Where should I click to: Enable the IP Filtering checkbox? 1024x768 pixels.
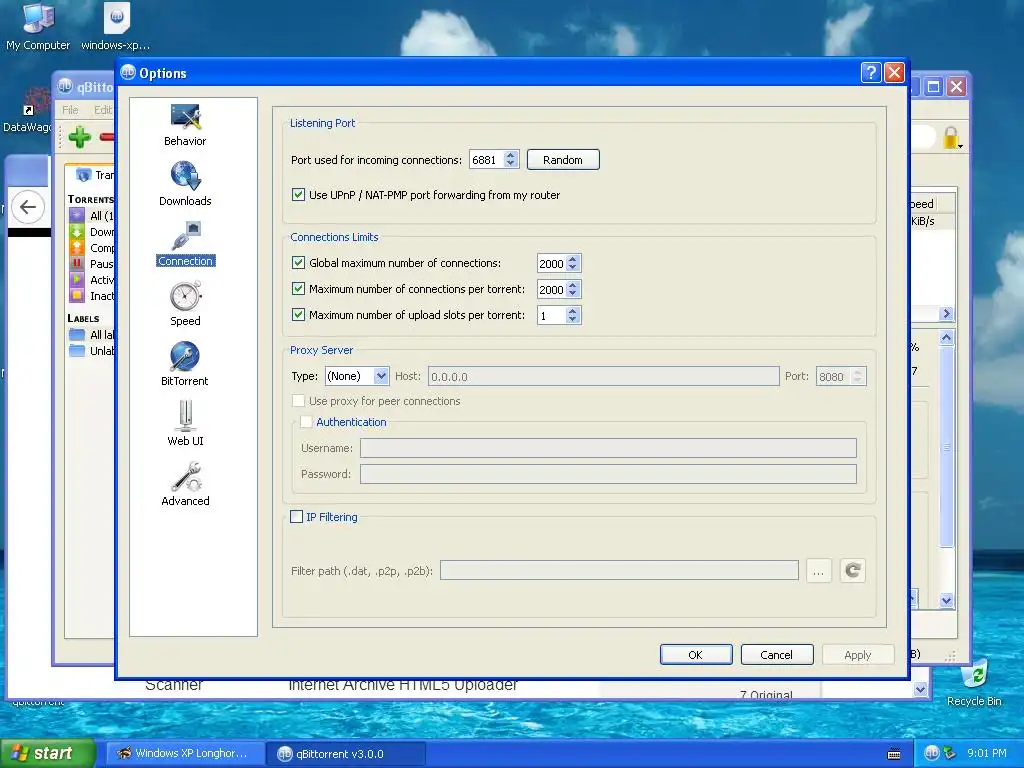pos(296,517)
